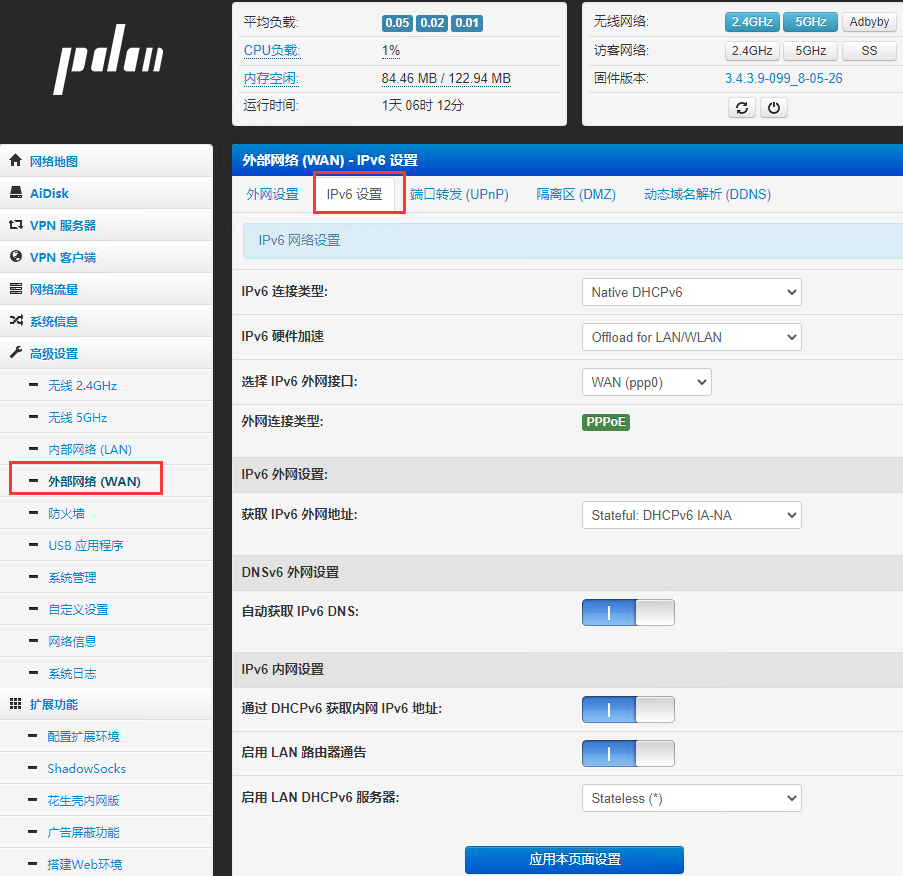Open 扩展功能 menu section

[x=106, y=704]
